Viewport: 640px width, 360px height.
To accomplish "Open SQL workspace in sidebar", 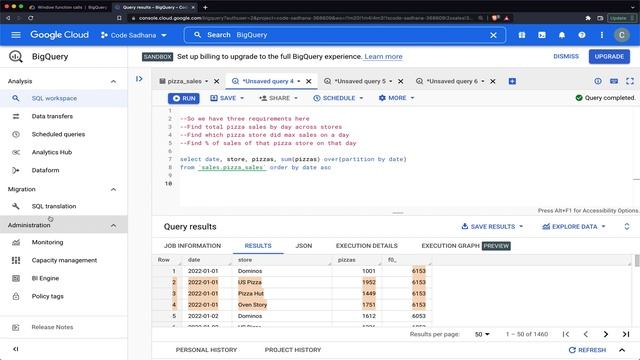I will (64, 98).
